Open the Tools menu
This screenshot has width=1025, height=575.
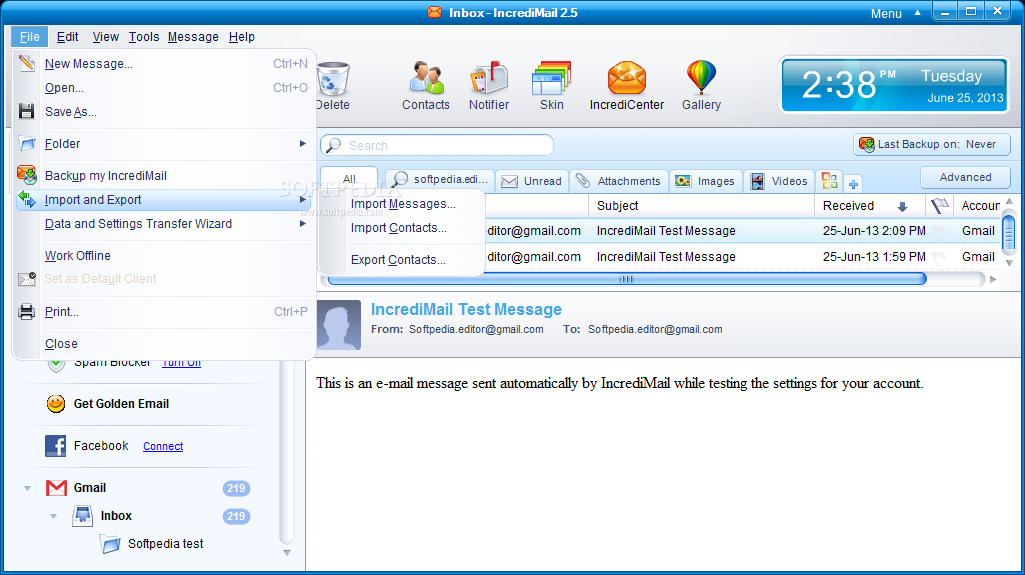tap(144, 37)
